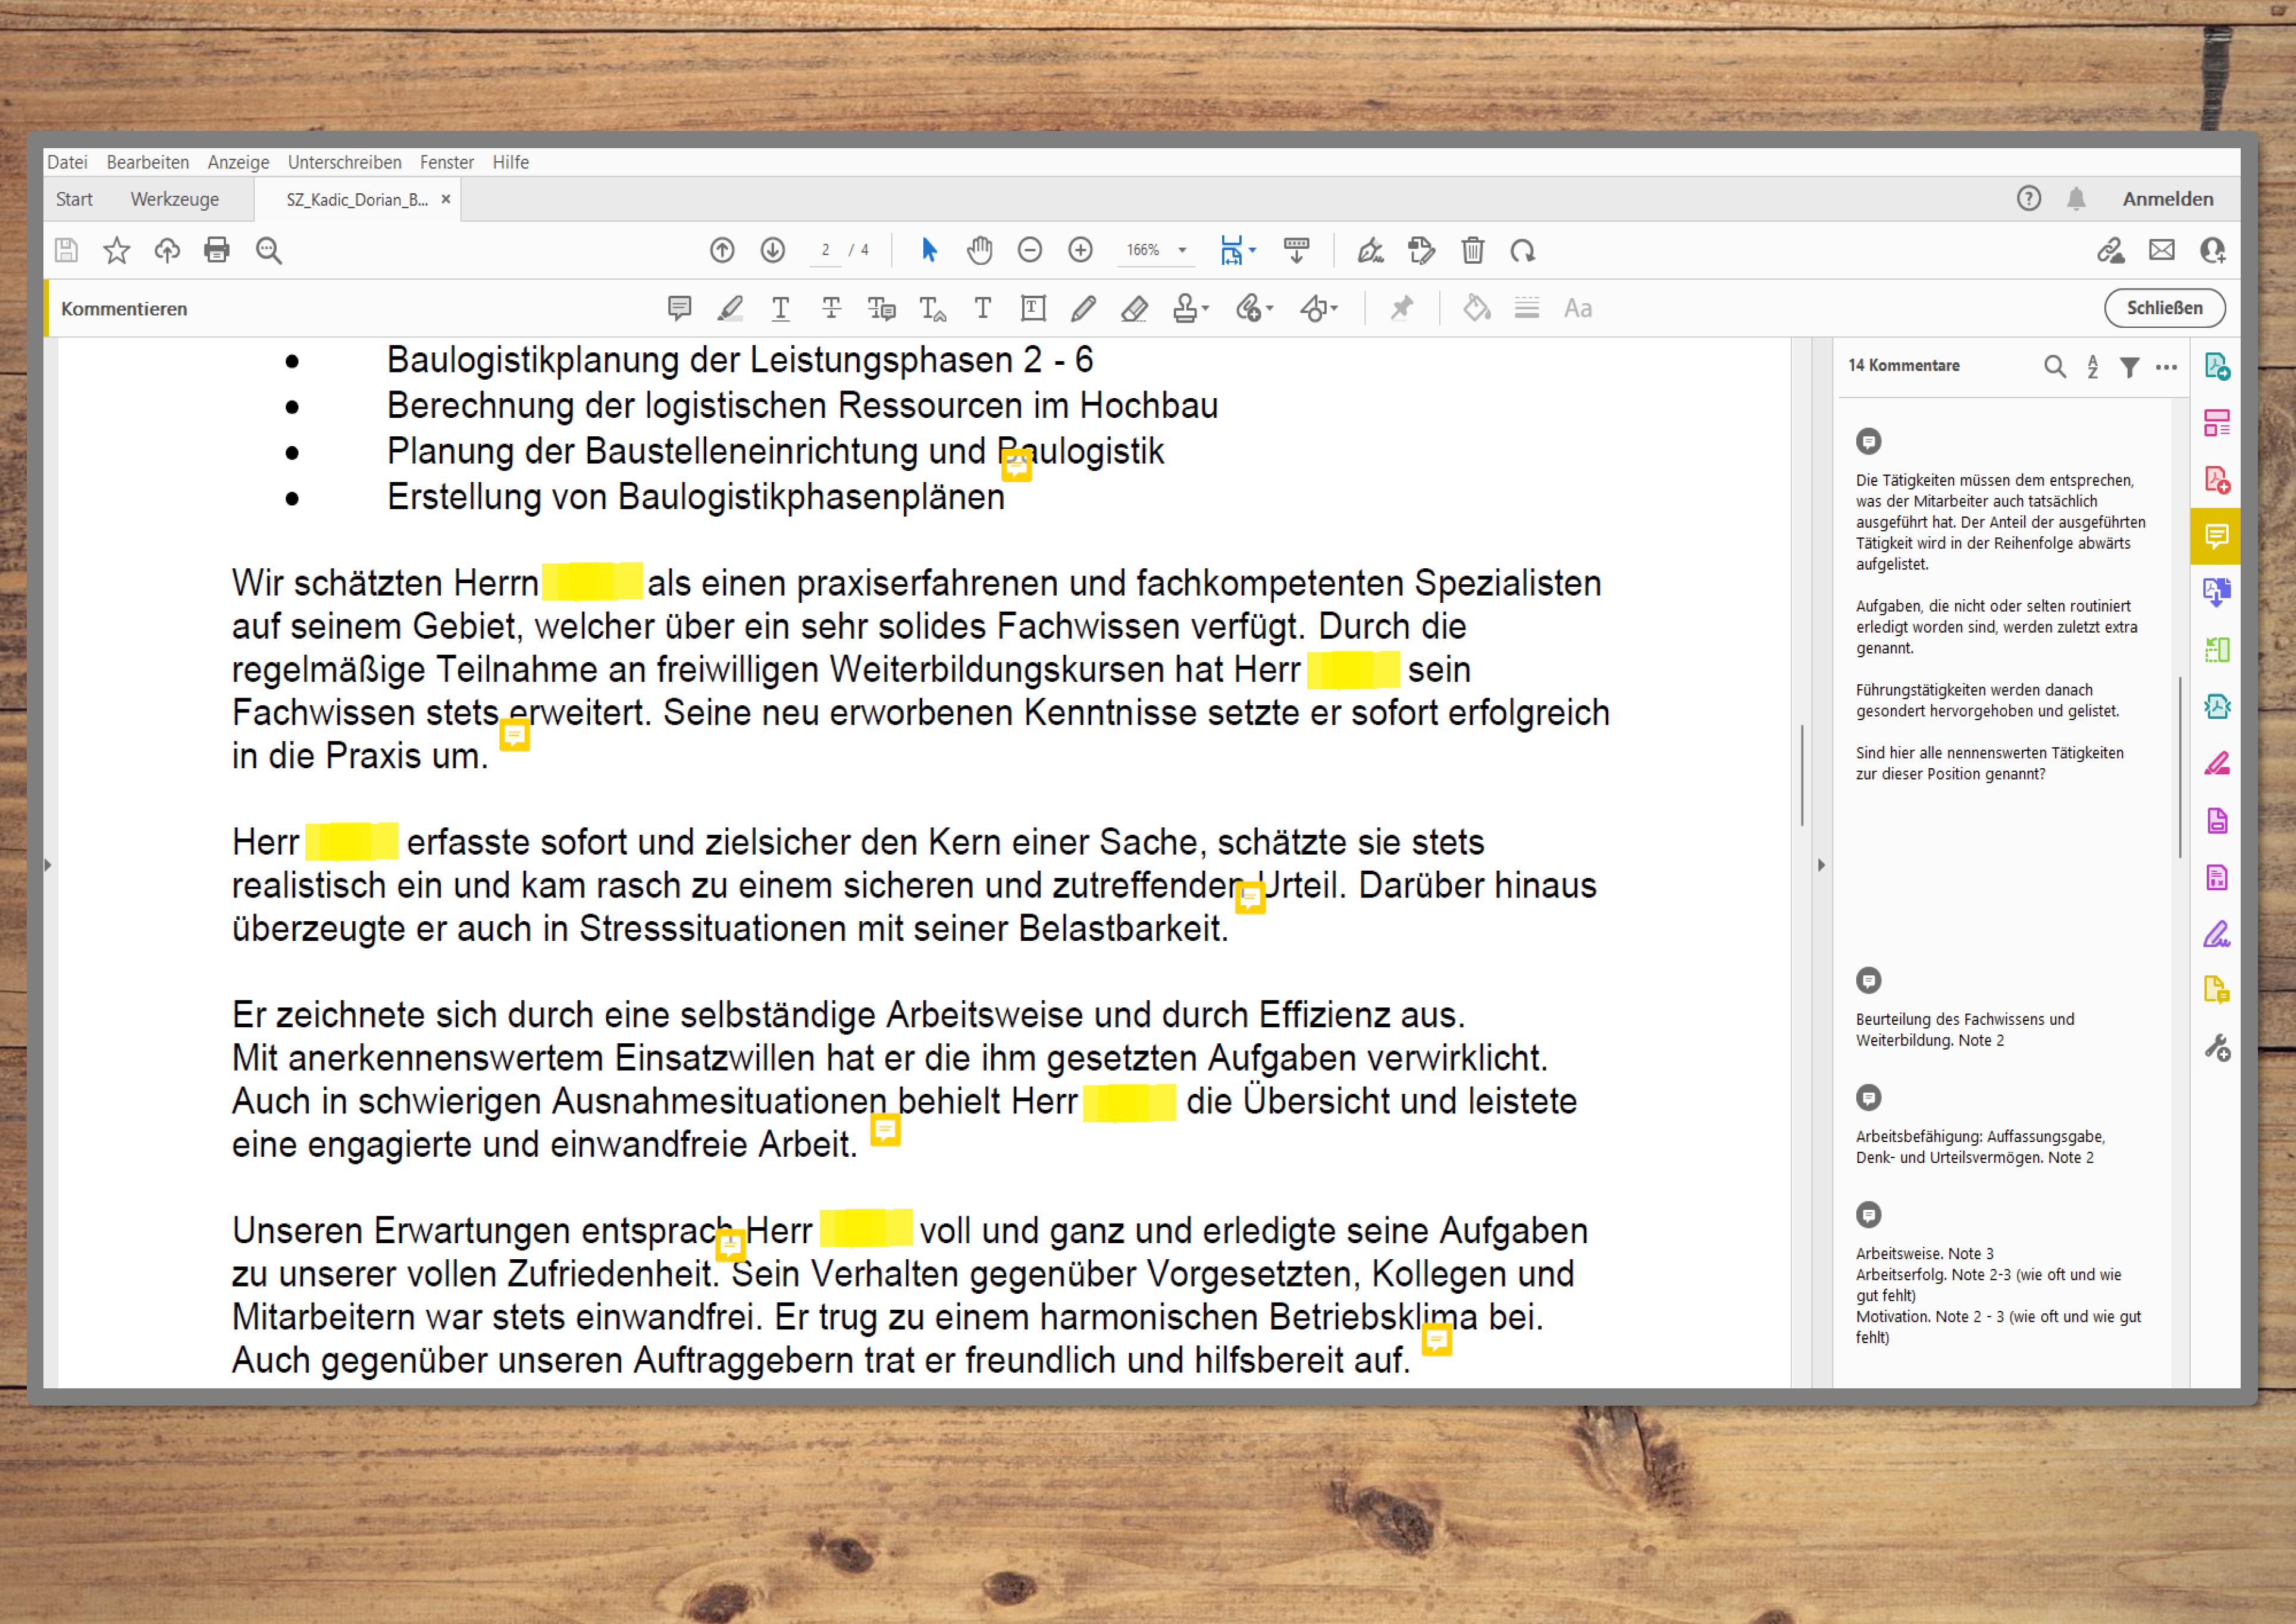This screenshot has width=2296, height=1624.
Task: Click the page number input field
Action: click(x=825, y=250)
